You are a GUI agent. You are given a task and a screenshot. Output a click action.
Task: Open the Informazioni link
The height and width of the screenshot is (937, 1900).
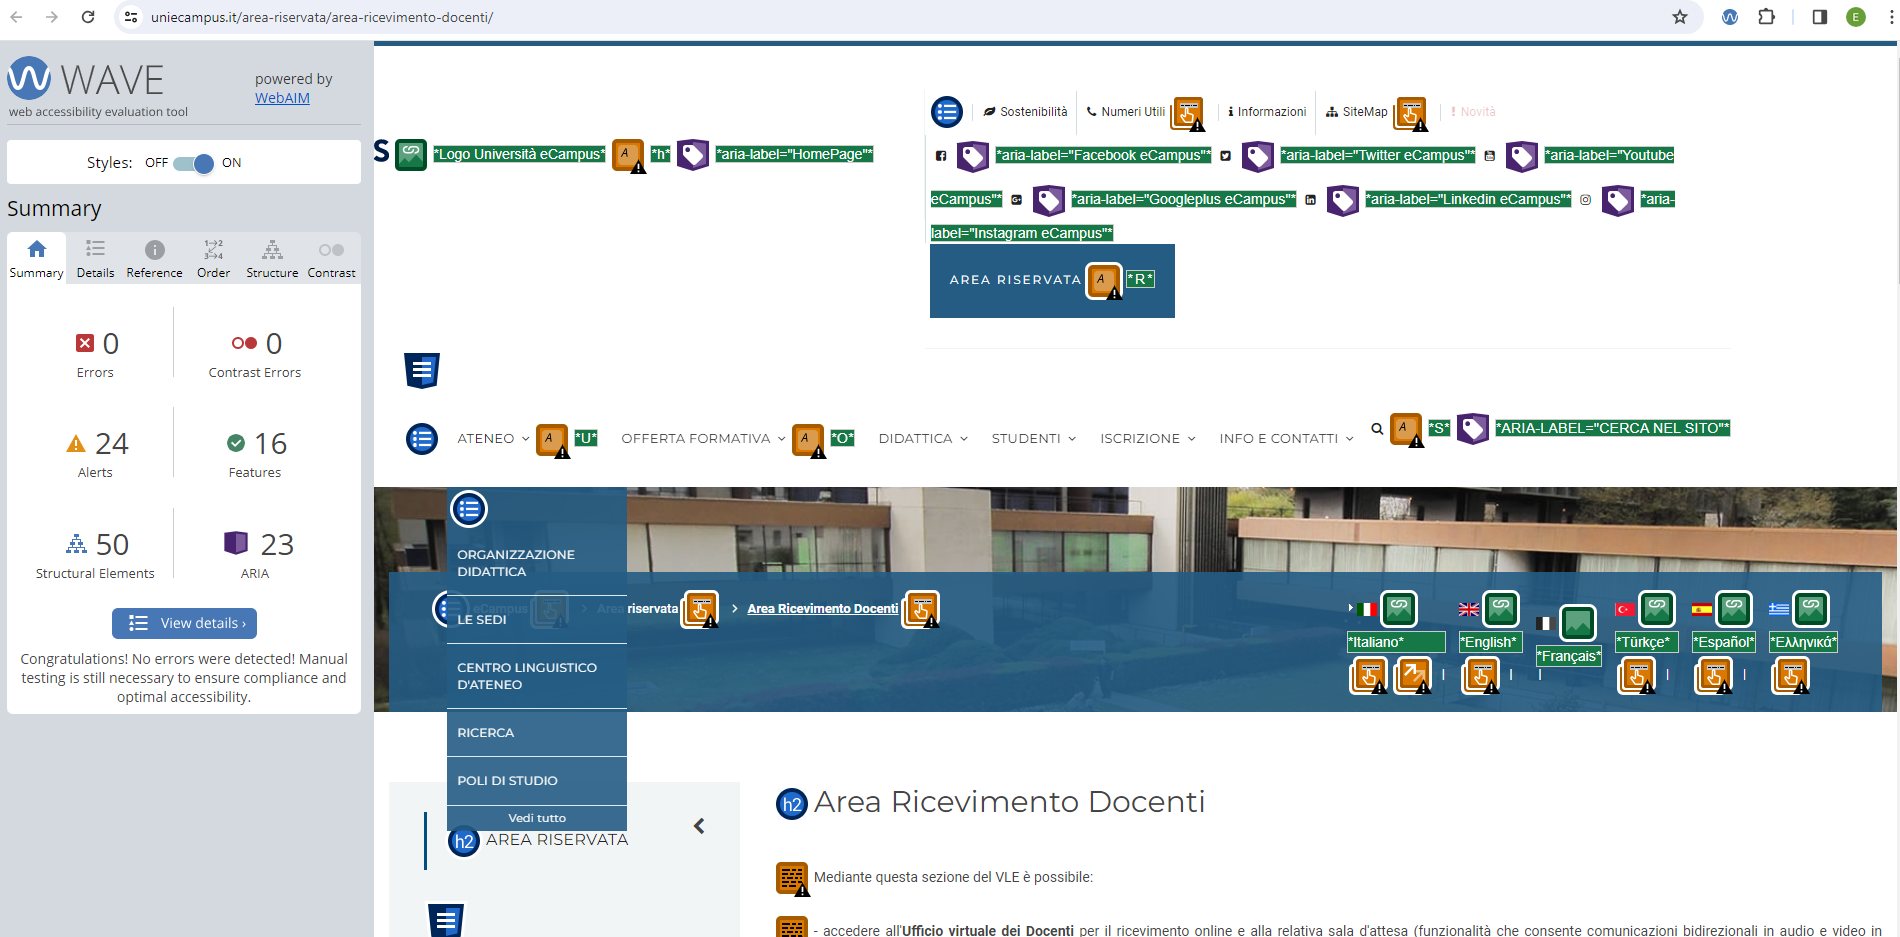click(x=1267, y=112)
